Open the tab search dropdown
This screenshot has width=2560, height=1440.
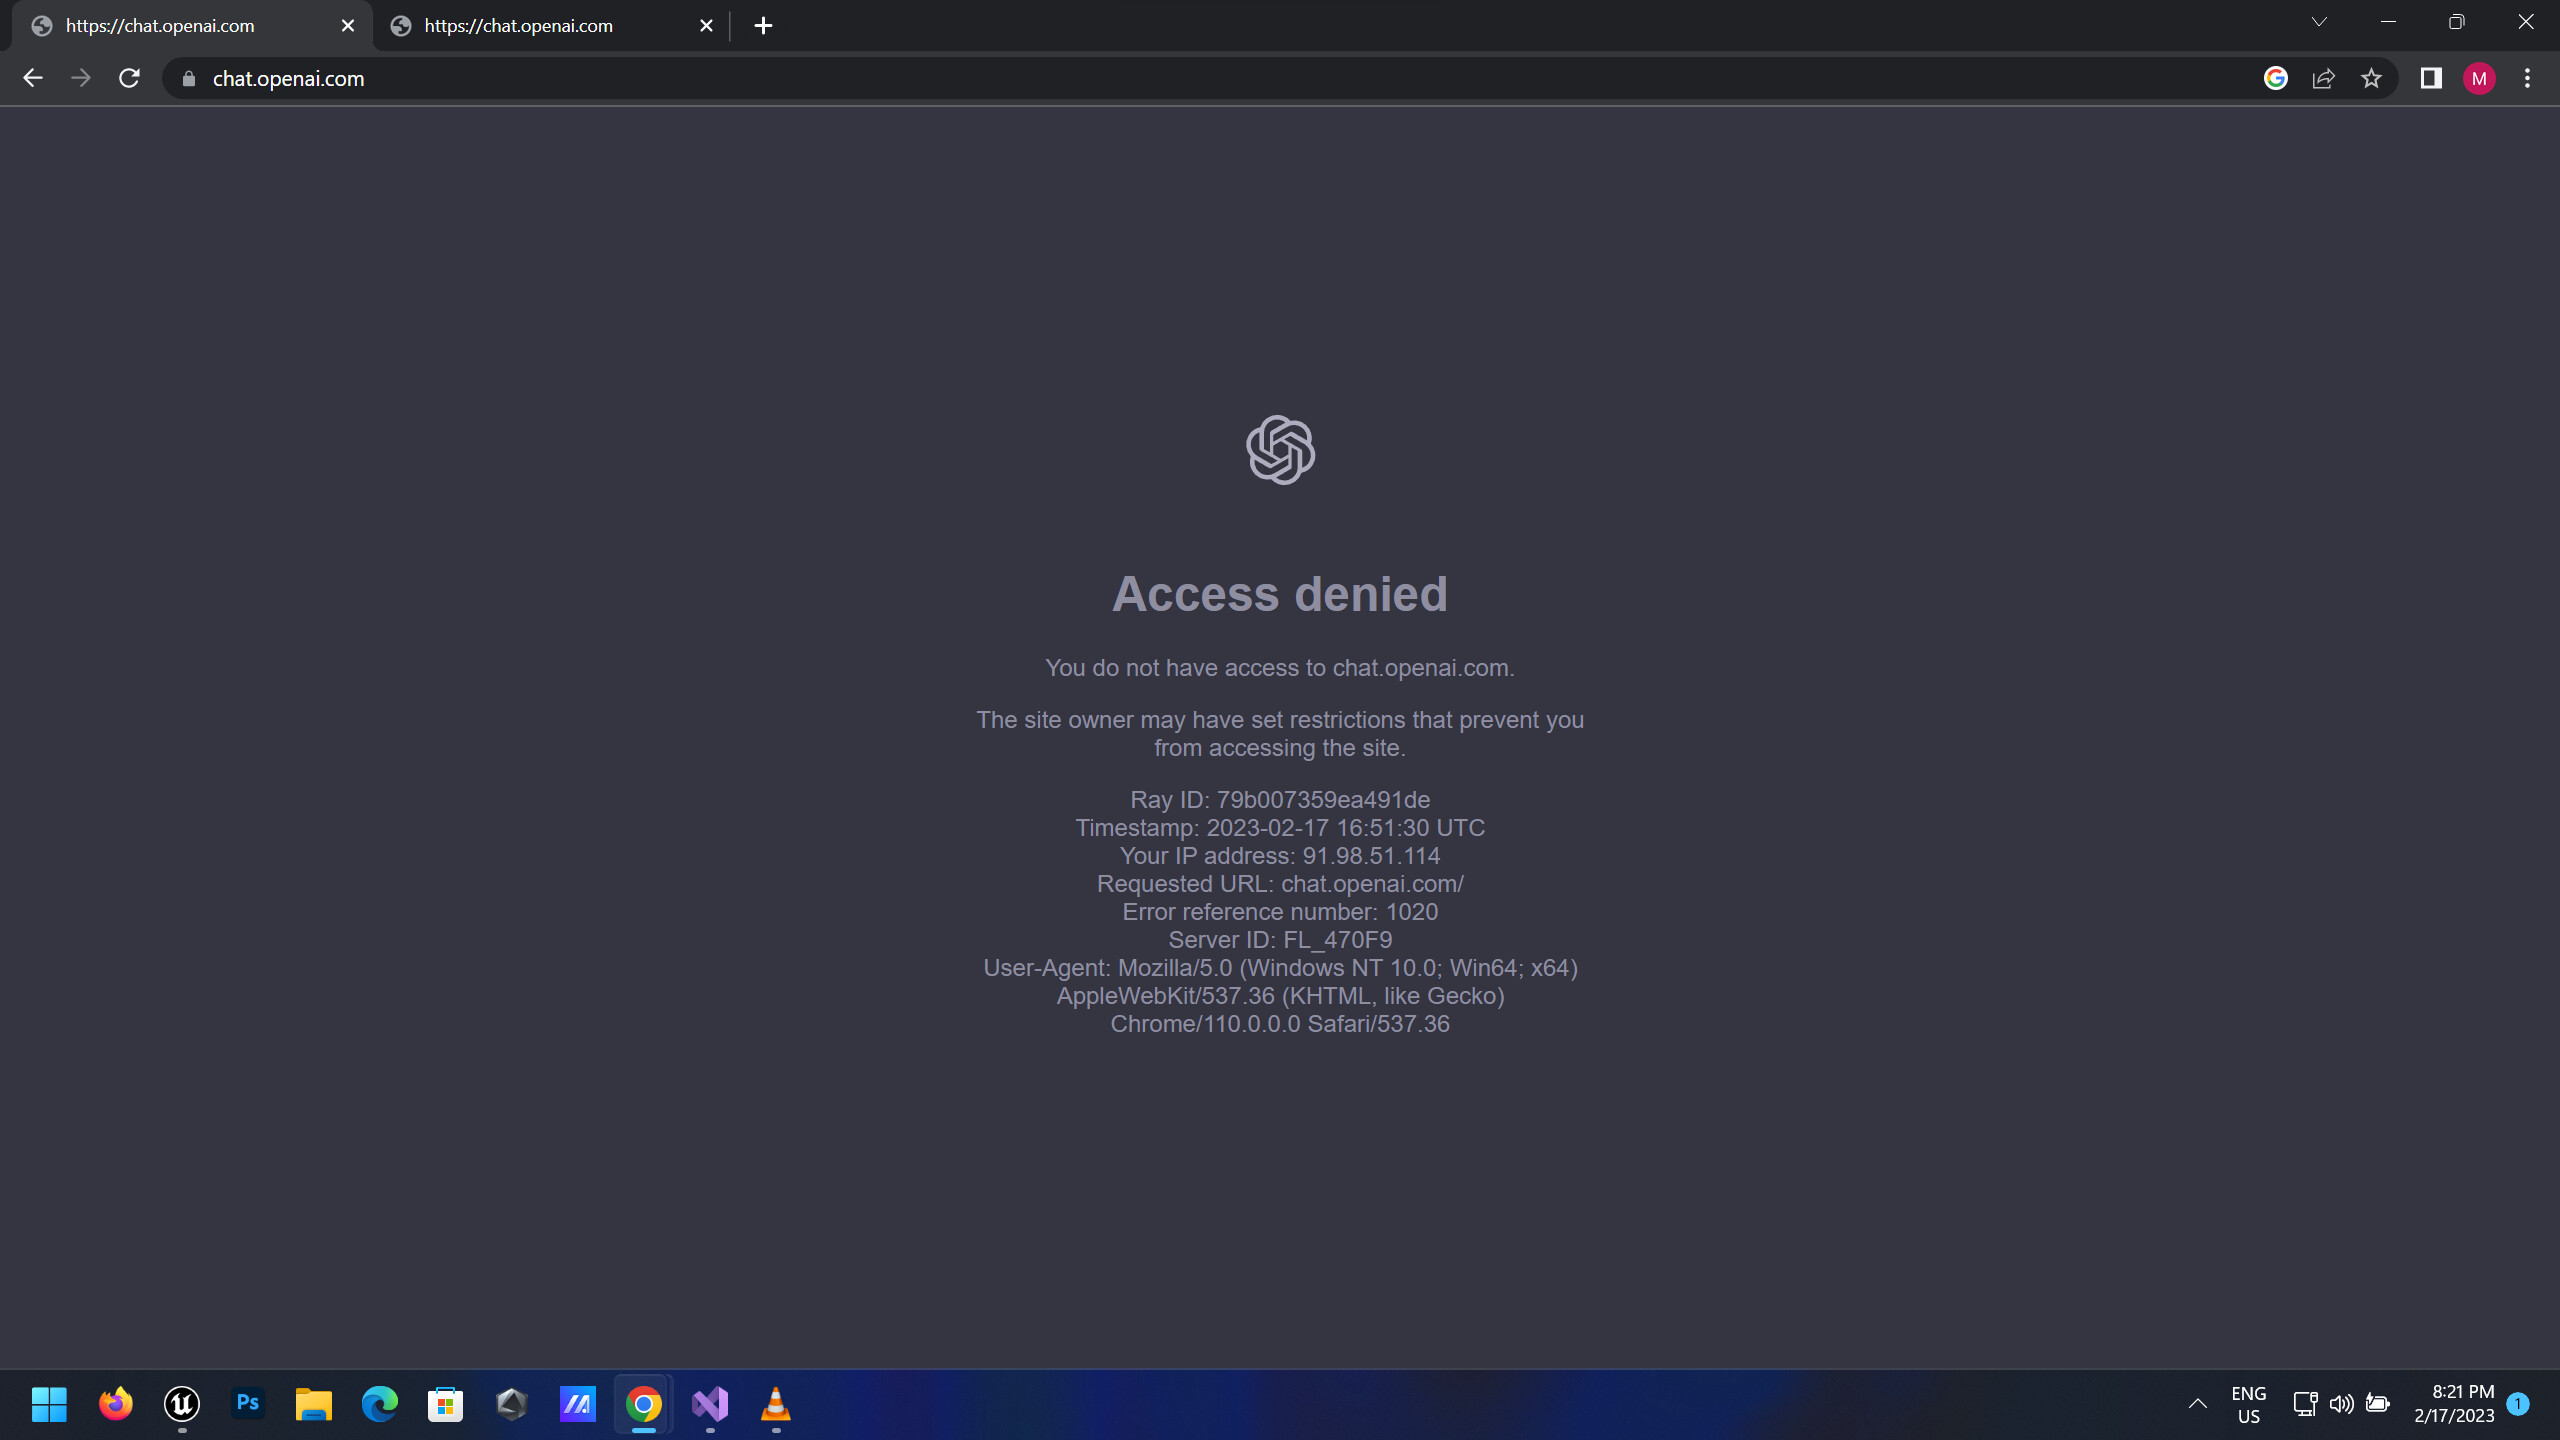[x=2318, y=21]
